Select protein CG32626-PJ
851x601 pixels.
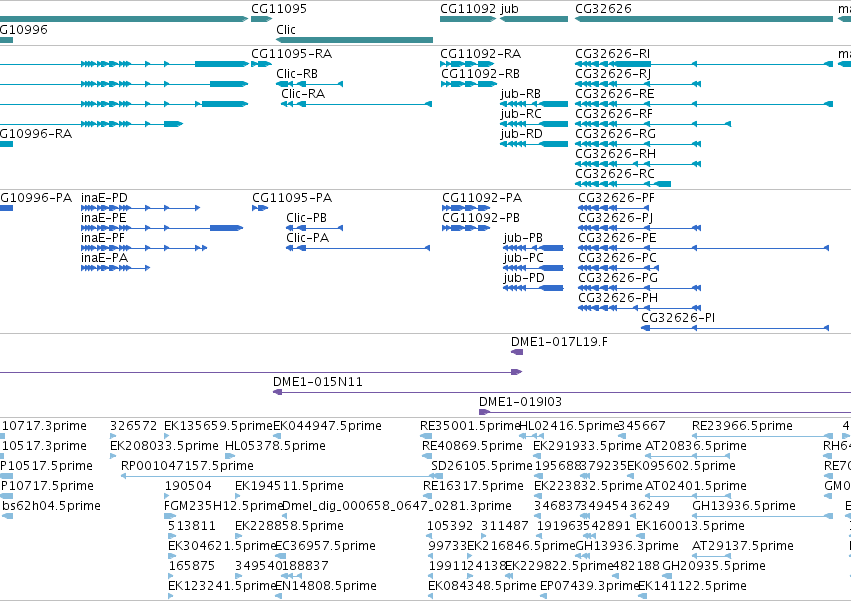(615, 218)
